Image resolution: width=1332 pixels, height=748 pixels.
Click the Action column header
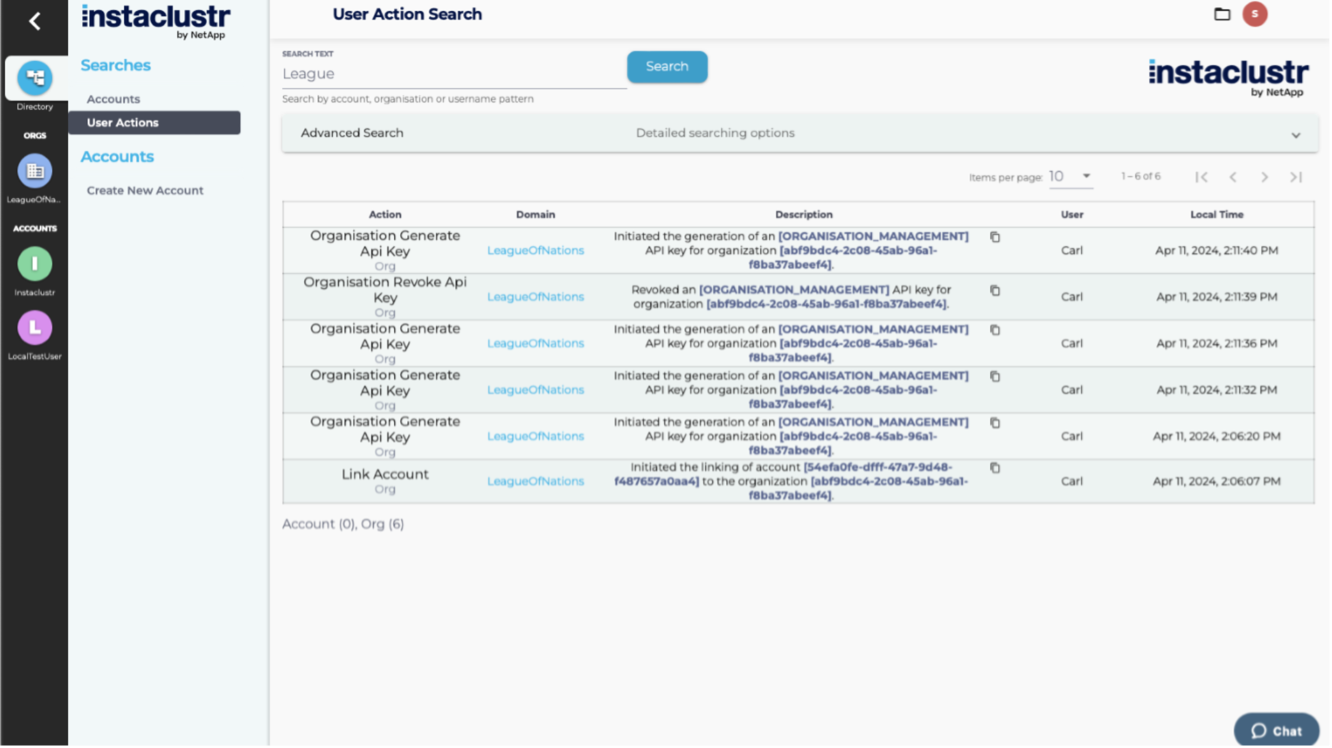[386, 215]
